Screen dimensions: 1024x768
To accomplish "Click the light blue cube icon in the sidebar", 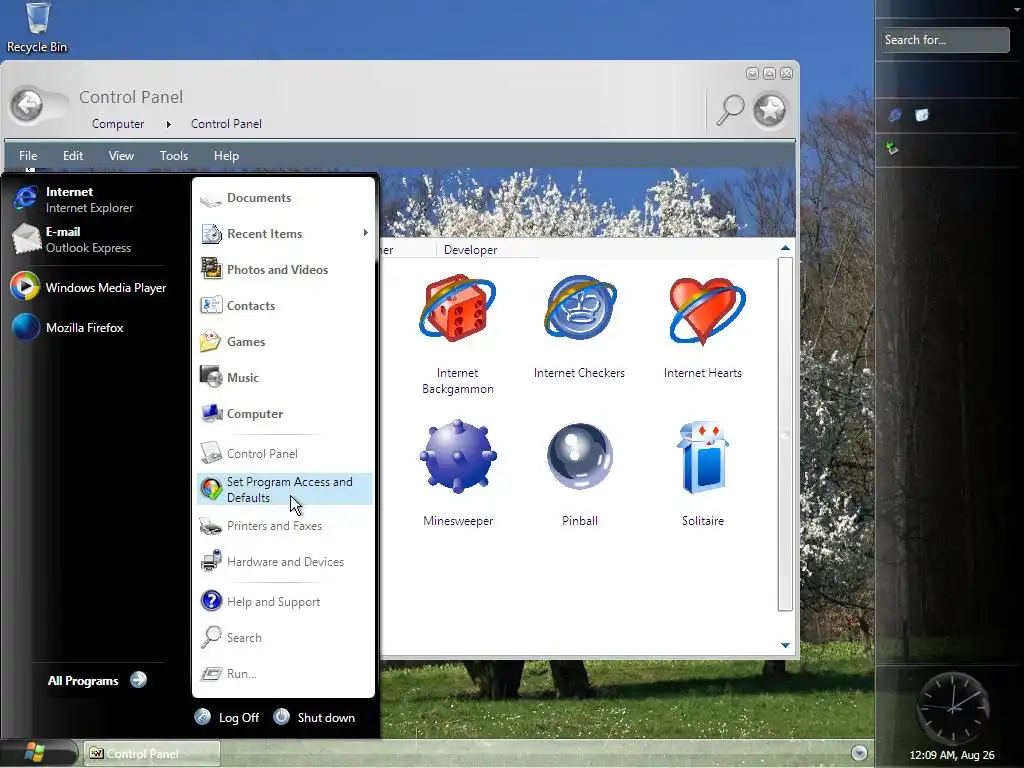I will click(921, 115).
